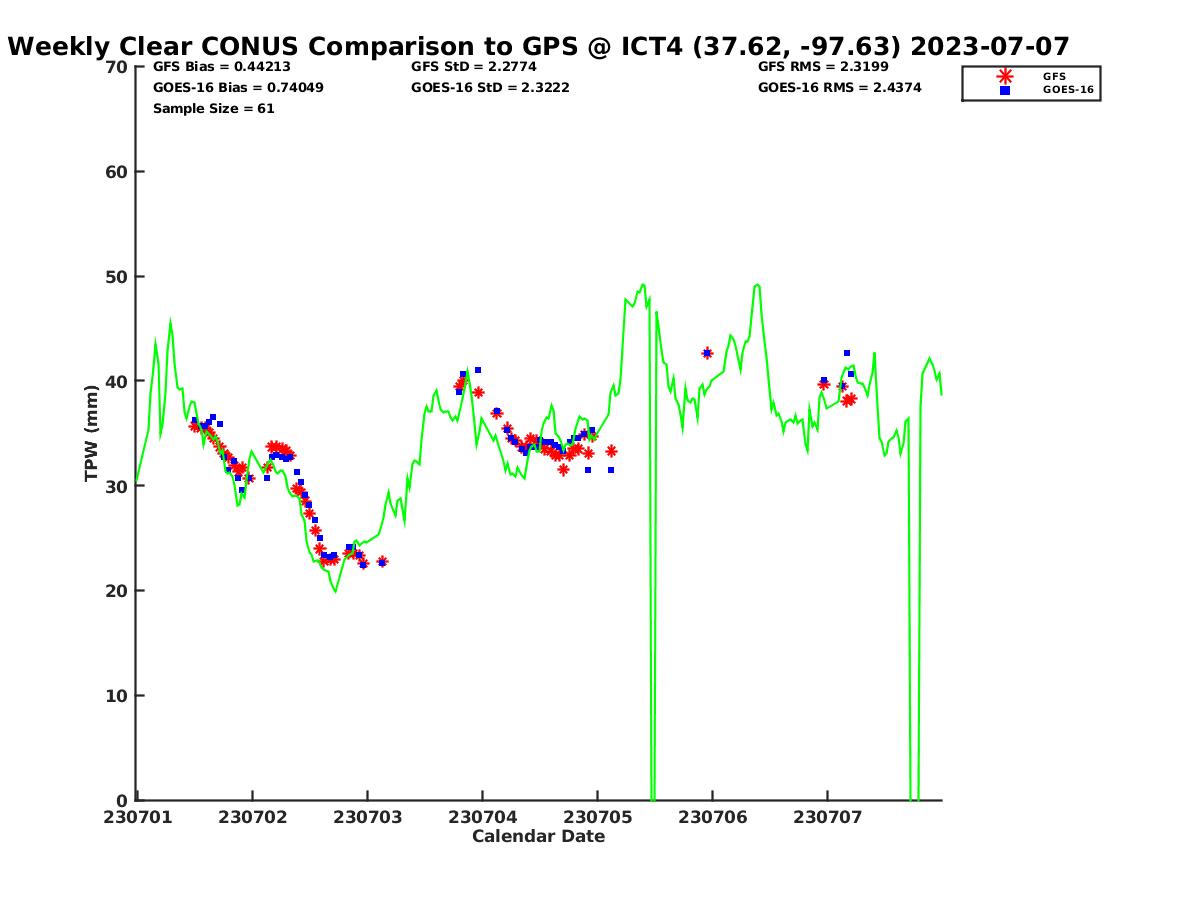Viewport: 1200px width, 900px height.
Task: Click the Sample Size = 61 text
Action: tap(213, 109)
